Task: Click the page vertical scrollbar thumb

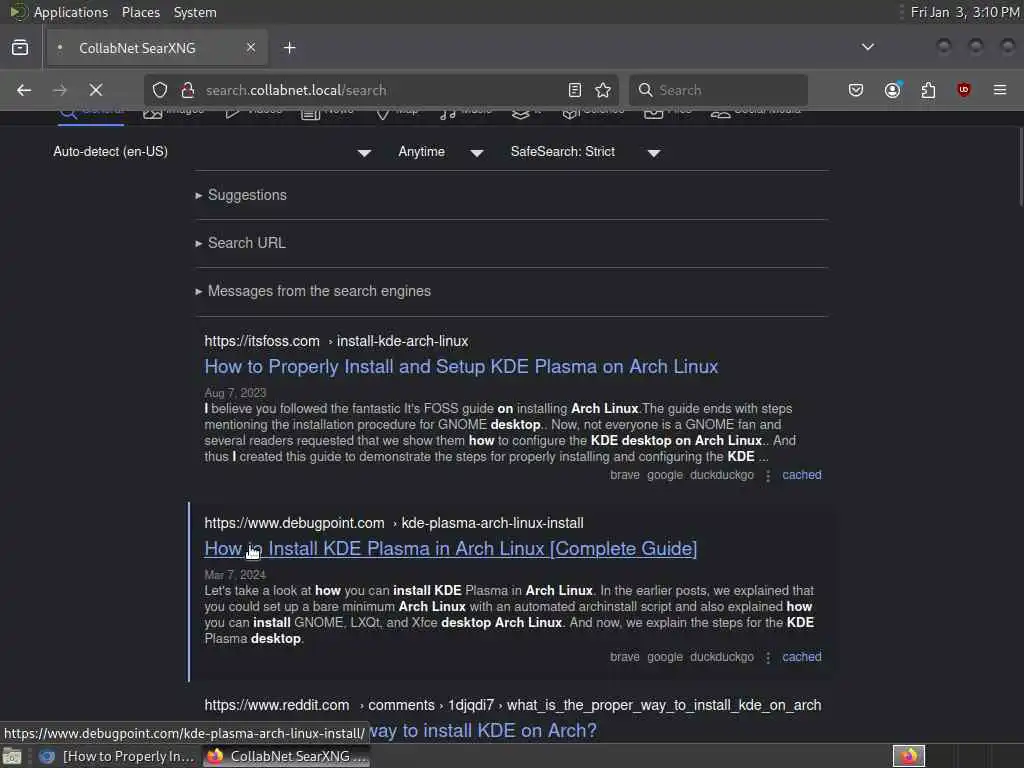Action: click(x=1021, y=167)
